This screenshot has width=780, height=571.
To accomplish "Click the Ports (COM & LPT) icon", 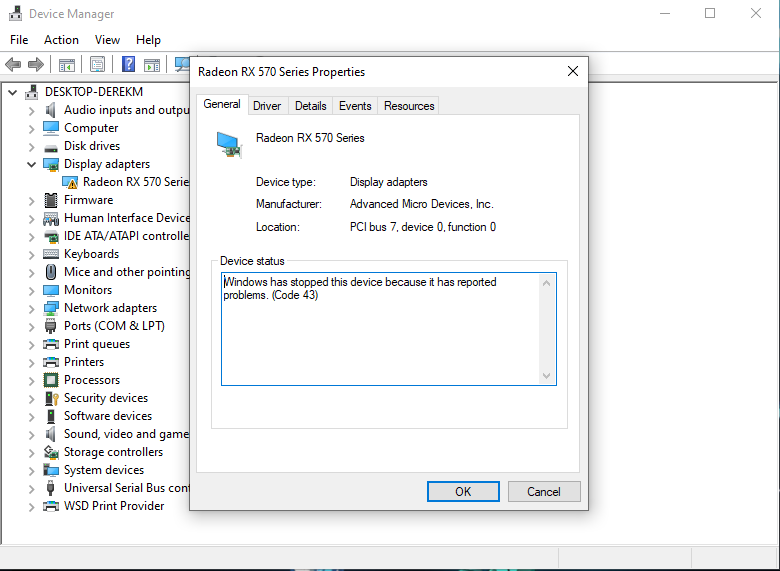I will click(x=51, y=326).
